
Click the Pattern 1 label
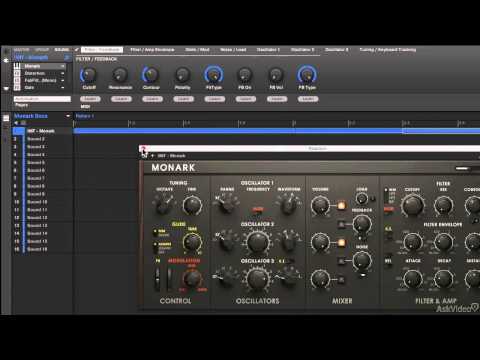(x=85, y=116)
